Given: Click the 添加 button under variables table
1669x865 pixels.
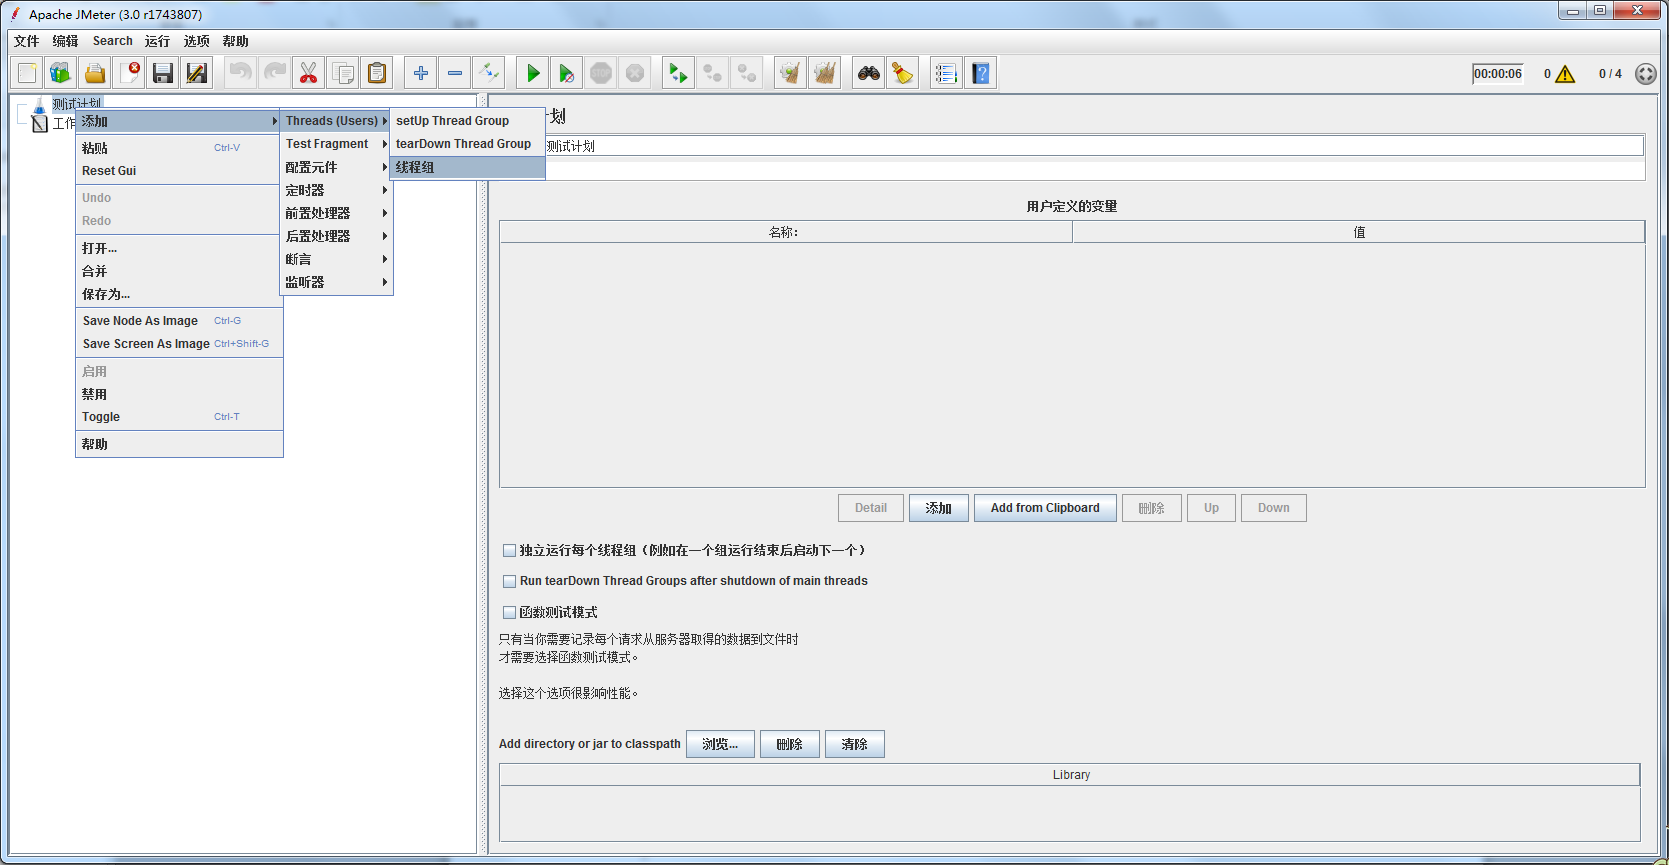Looking at the screenshot, I should pyautogui.click(x=939, y=508).
